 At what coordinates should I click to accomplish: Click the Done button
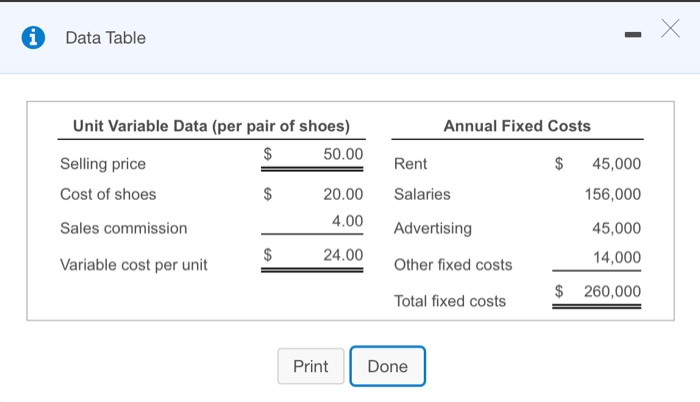[x=388, y=366]
